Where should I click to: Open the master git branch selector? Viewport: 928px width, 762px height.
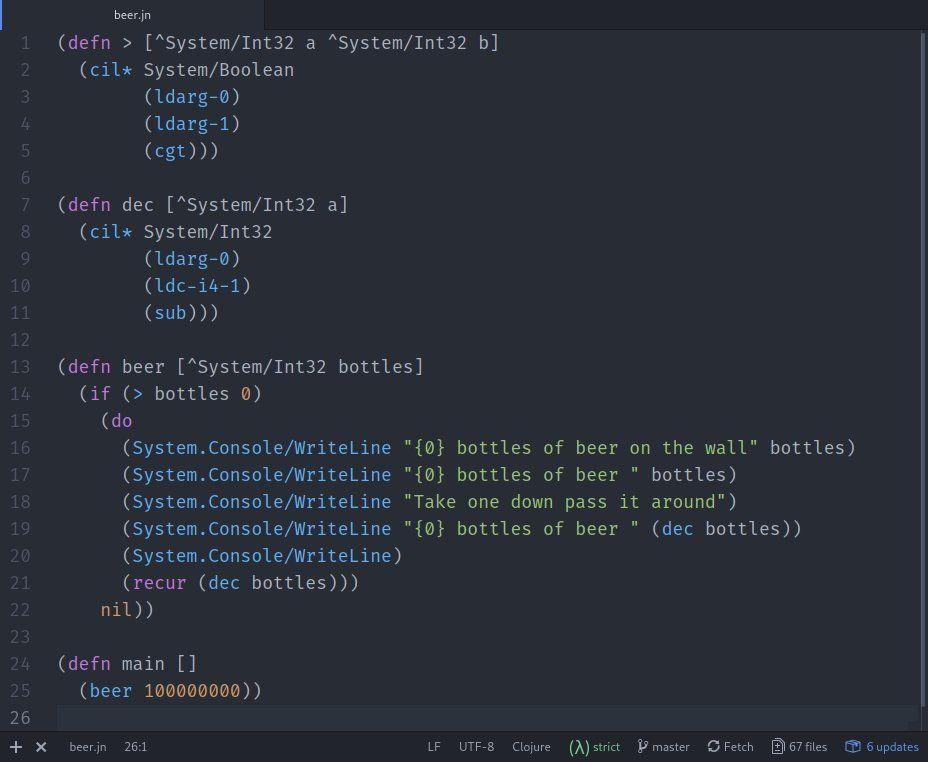click(663, 747)
